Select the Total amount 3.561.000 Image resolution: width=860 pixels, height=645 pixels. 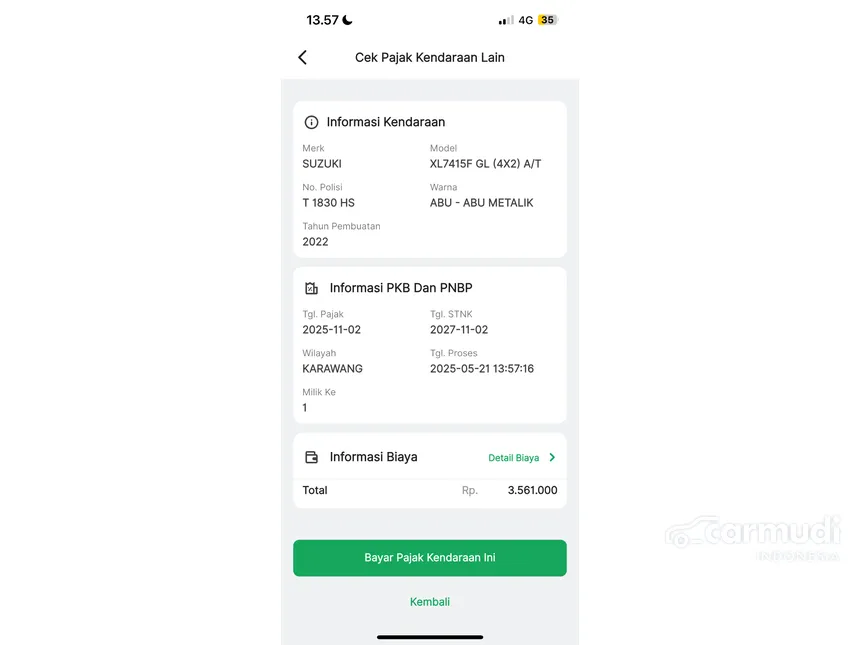(x=532, y=491)
